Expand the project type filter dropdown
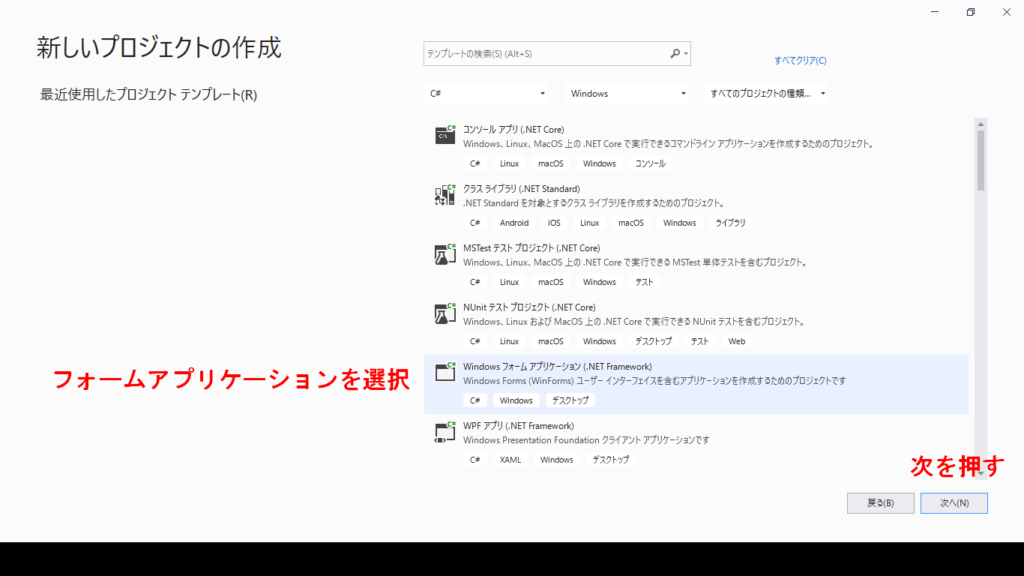Image resolution: width=1024 pixels, height=576 pixels. [x=767, y=93]
